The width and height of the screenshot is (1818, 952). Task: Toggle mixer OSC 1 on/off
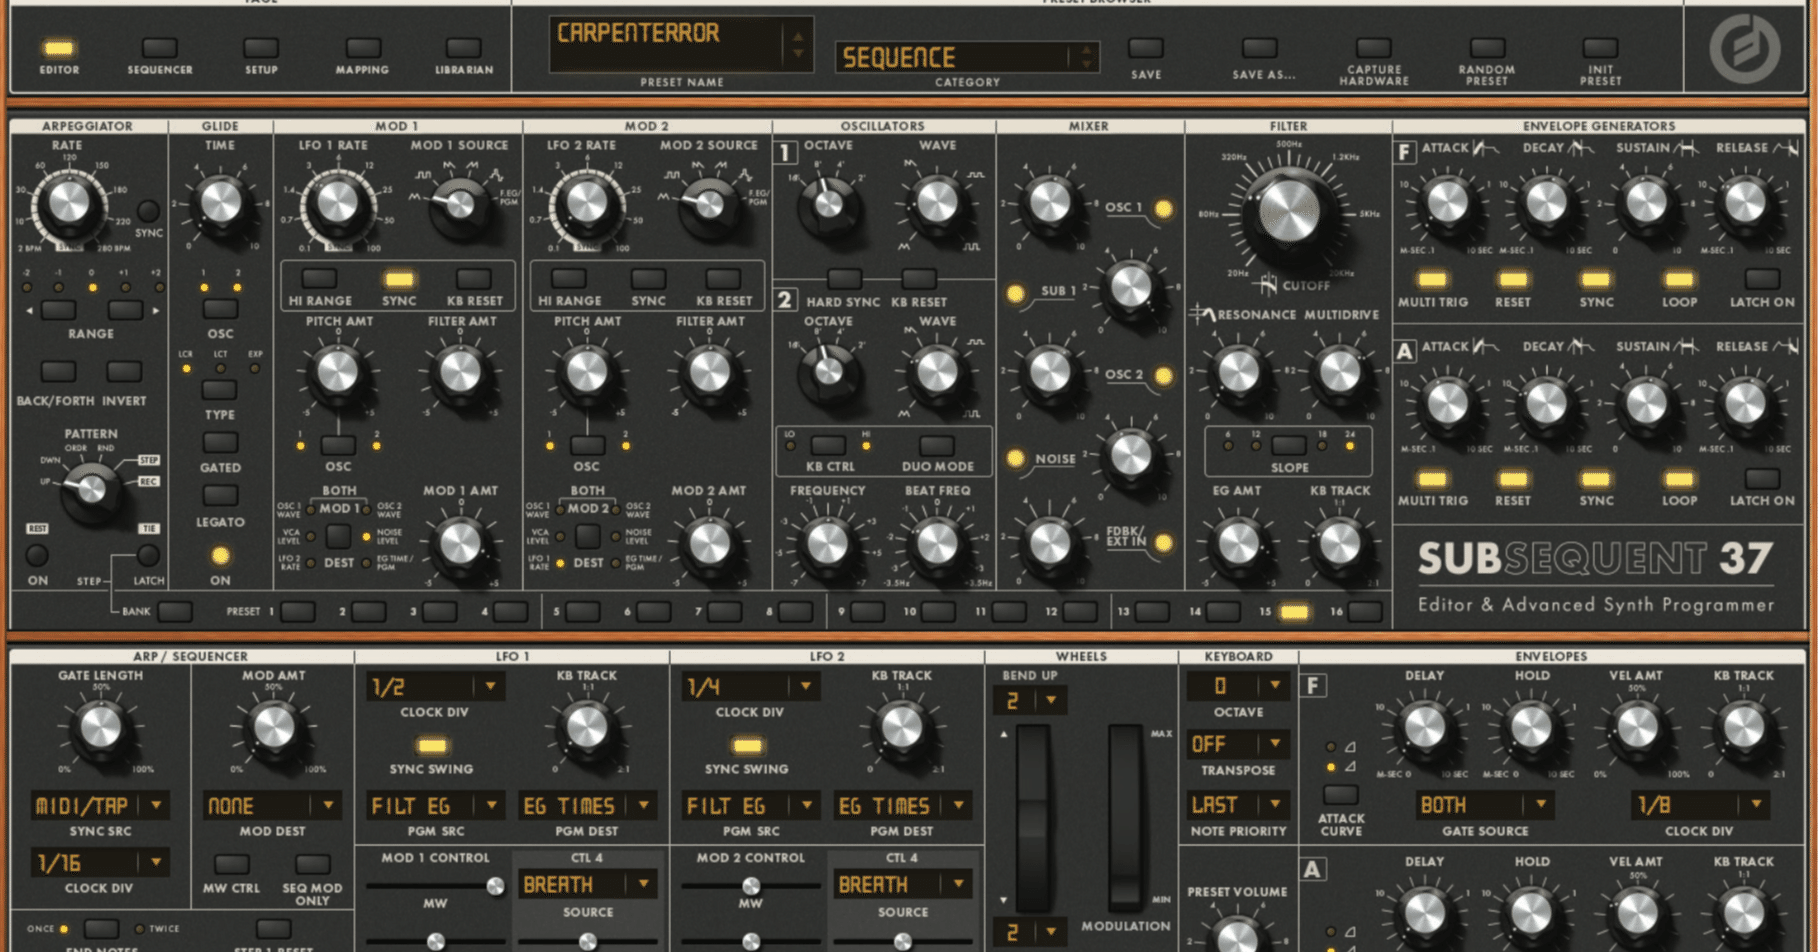pyautogui.click(x=1163, y=209)
